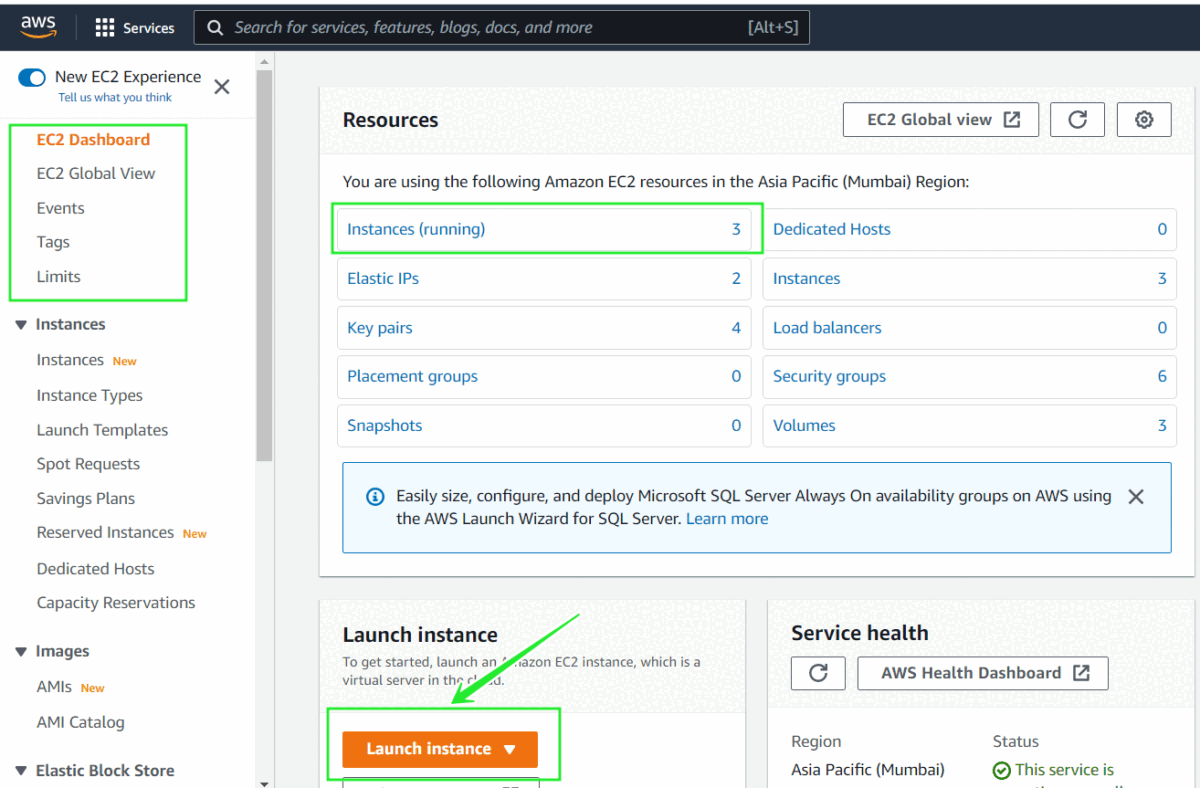This screenshot has width=1200, height=788.
Task: Toggle the New EC2 Experience switch
Action: (32, 77)
